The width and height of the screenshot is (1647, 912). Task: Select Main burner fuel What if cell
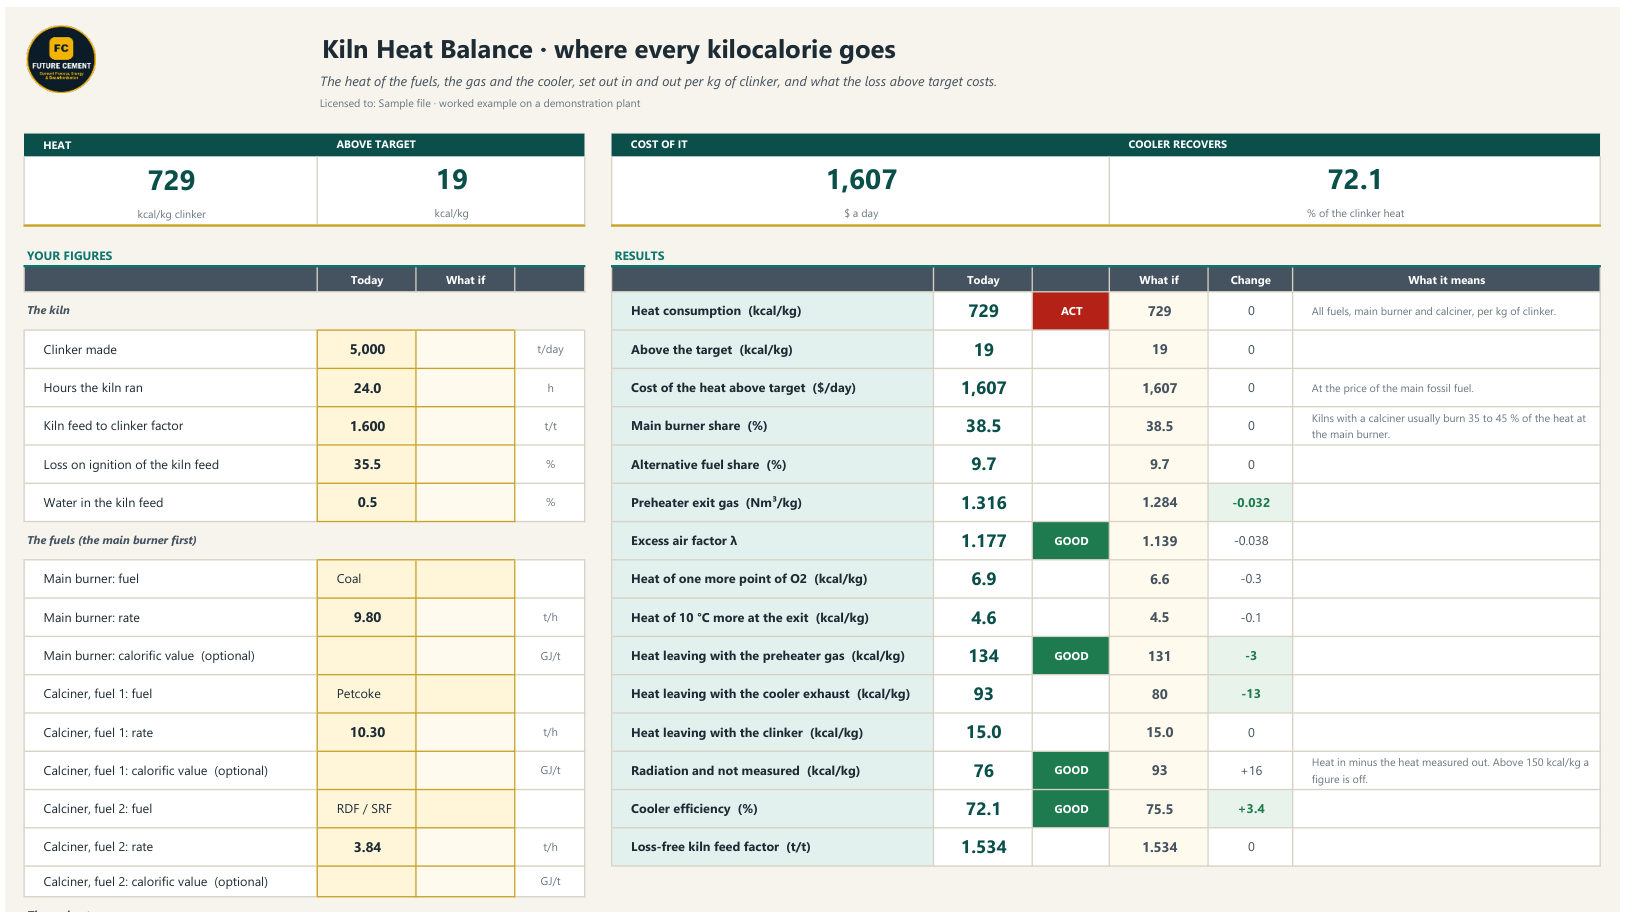point(465,579)
